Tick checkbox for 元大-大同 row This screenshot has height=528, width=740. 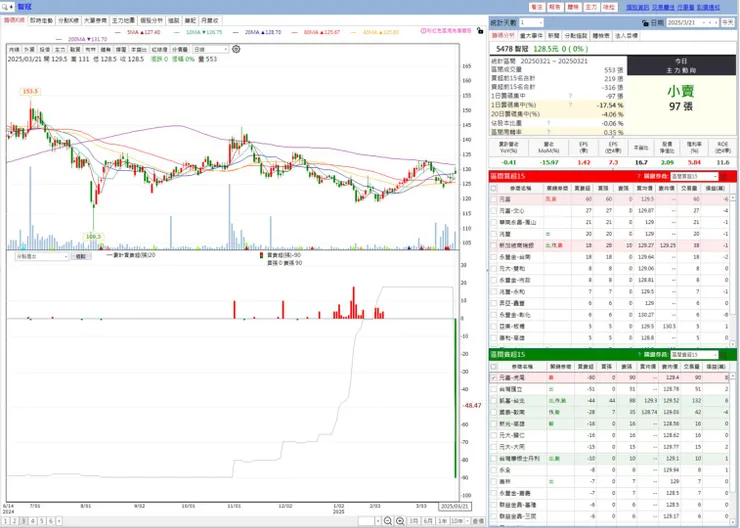click(494, 447)
